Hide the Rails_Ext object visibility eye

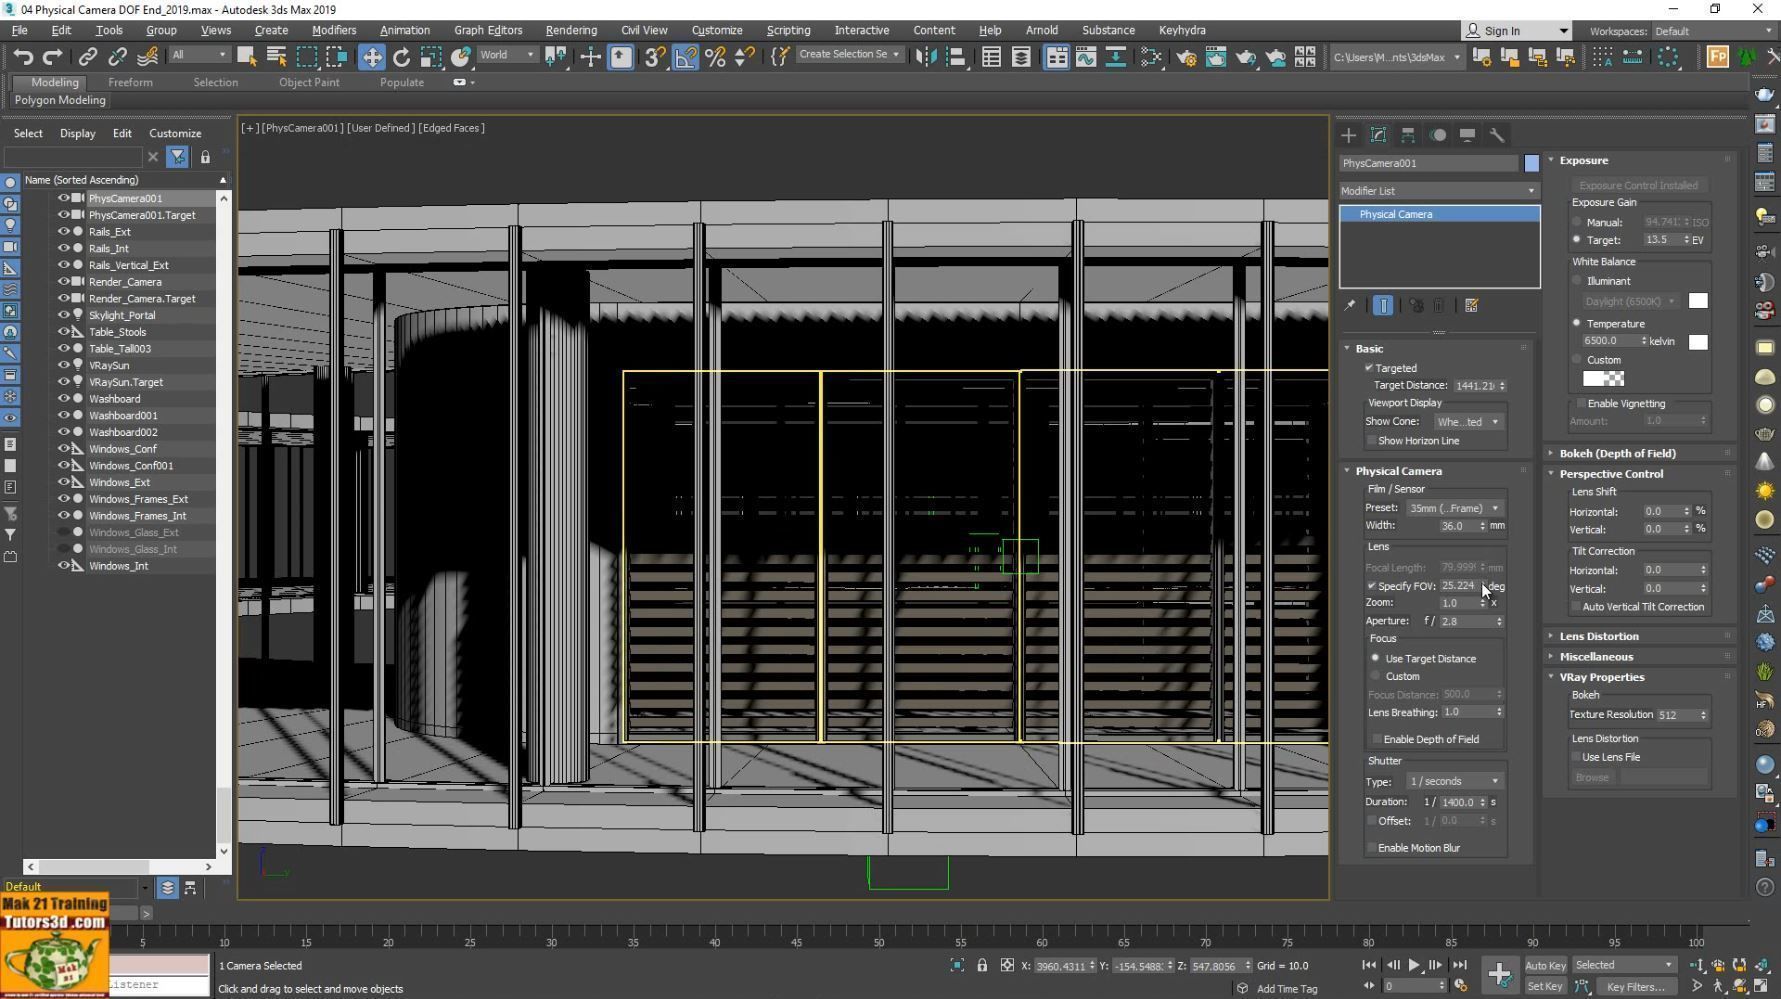tap(63, 232)
